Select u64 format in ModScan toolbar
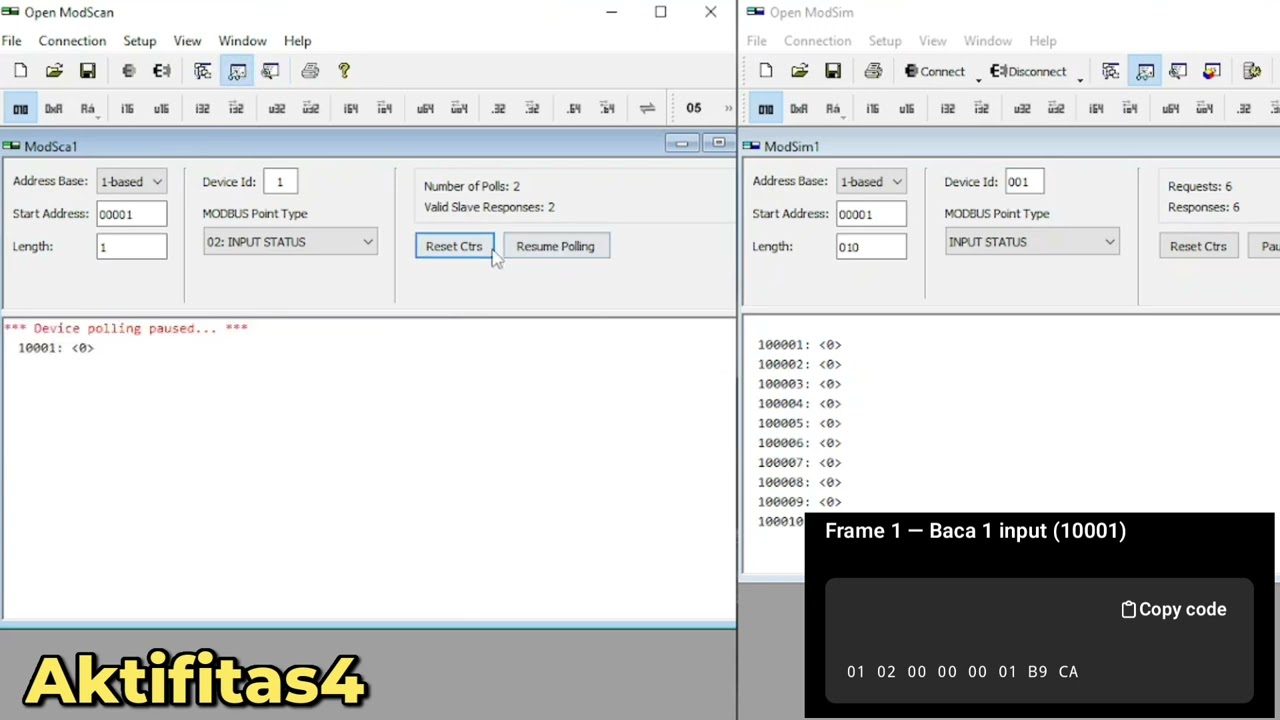The image size is (1280, 720). coord(425,108)
